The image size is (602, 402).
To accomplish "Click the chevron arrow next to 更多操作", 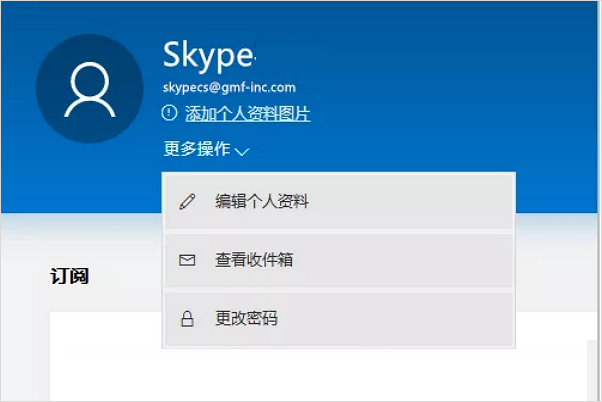I will point(242,152).
